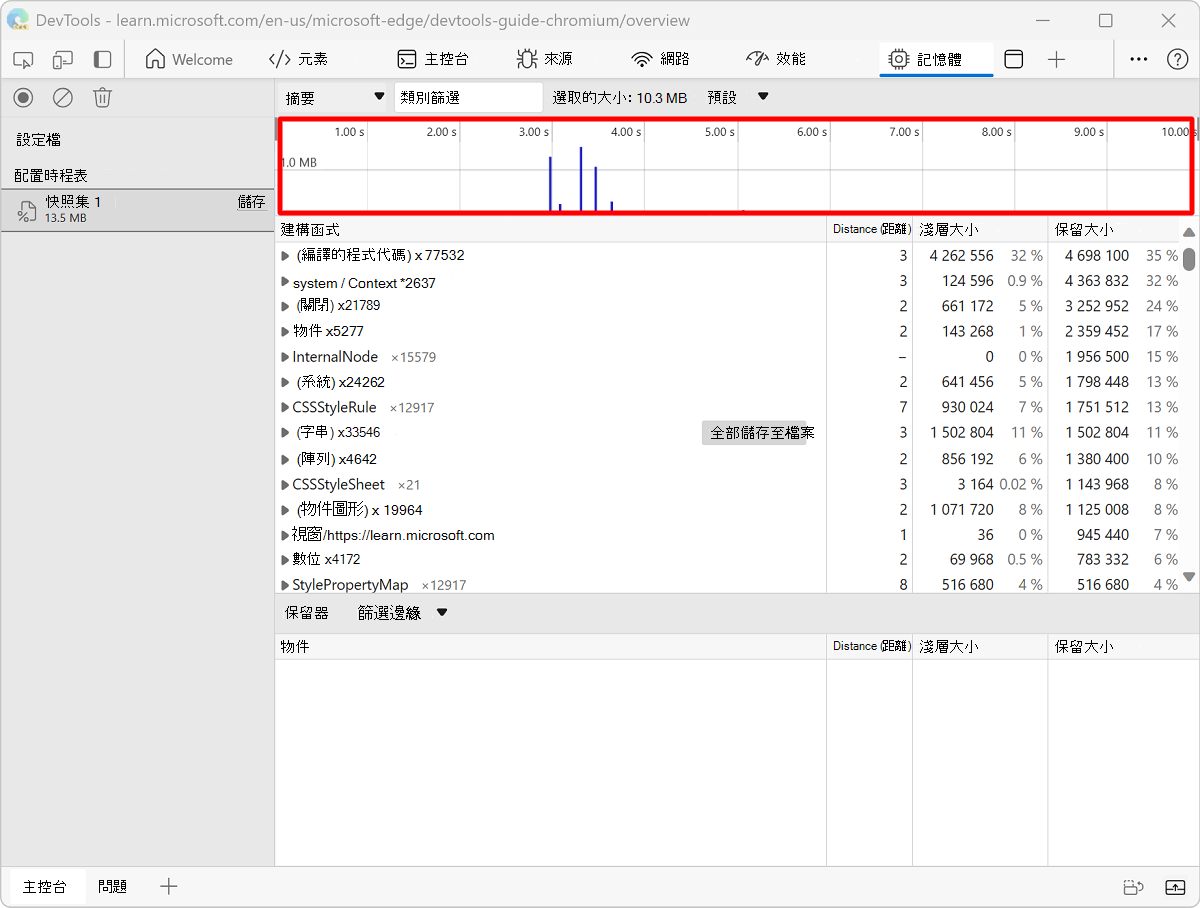Expand 視窗/https://learn.microsoft.com row
The width and height of the screenshot is (1200, 908).
(285, 536)
